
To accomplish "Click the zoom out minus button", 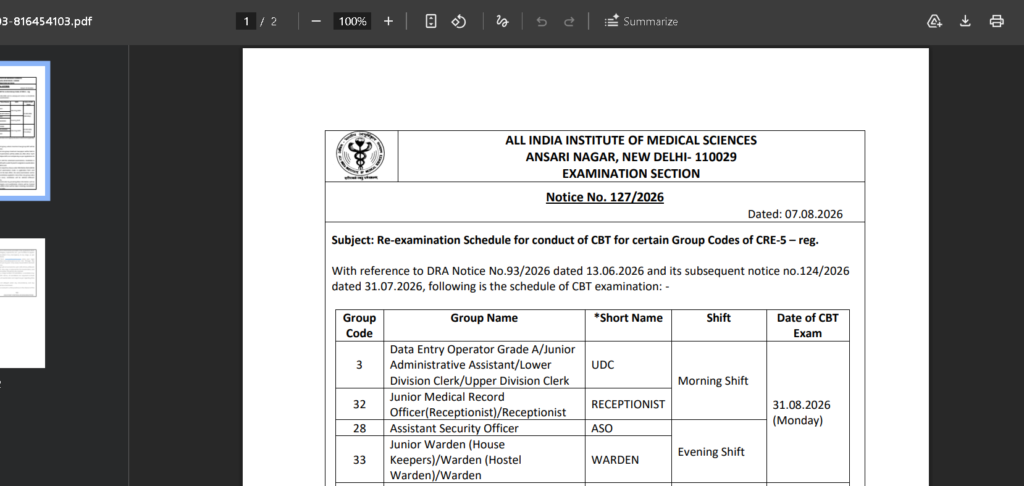I will (316, 22).
